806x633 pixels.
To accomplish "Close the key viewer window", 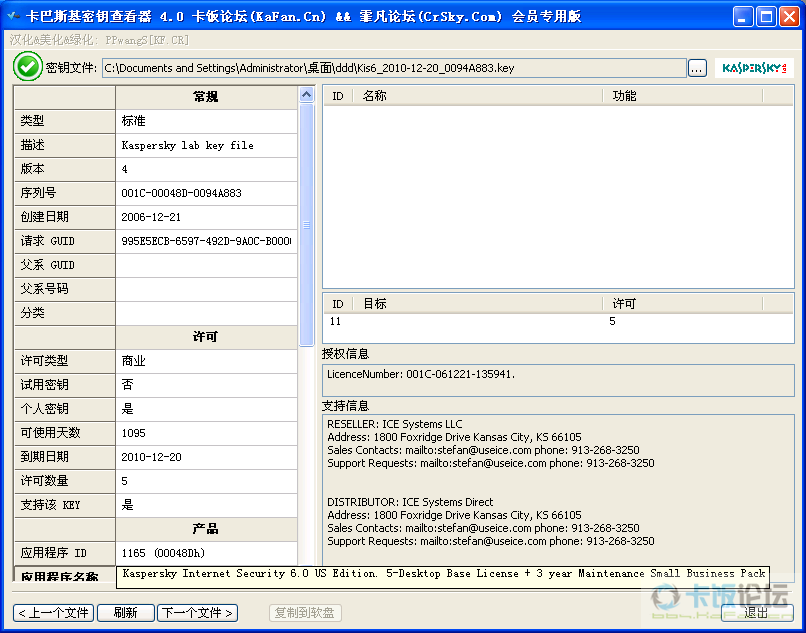I will pos(789,17).
